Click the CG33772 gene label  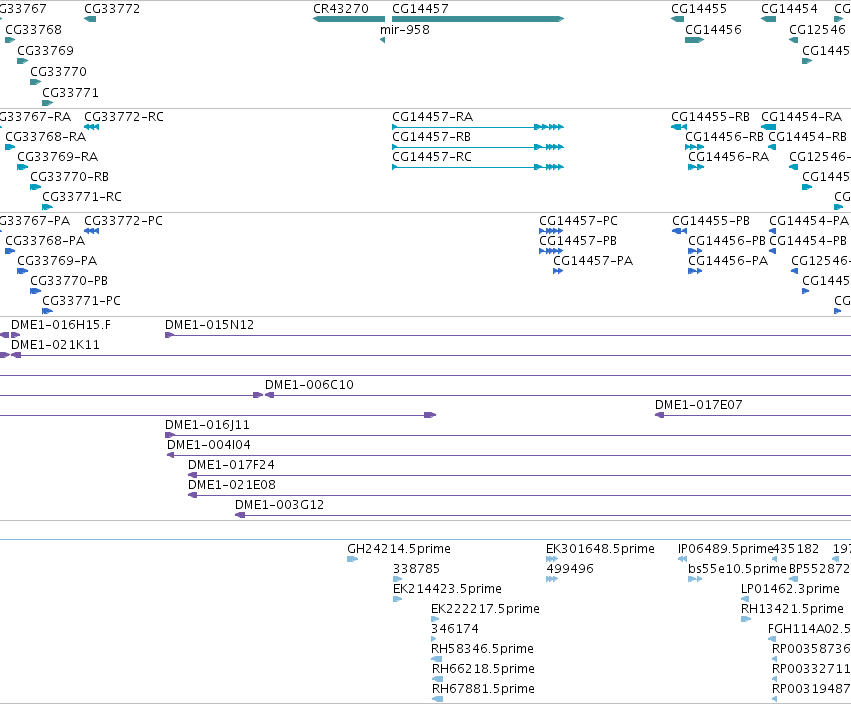pyautogui.click(x=112, y=9)
